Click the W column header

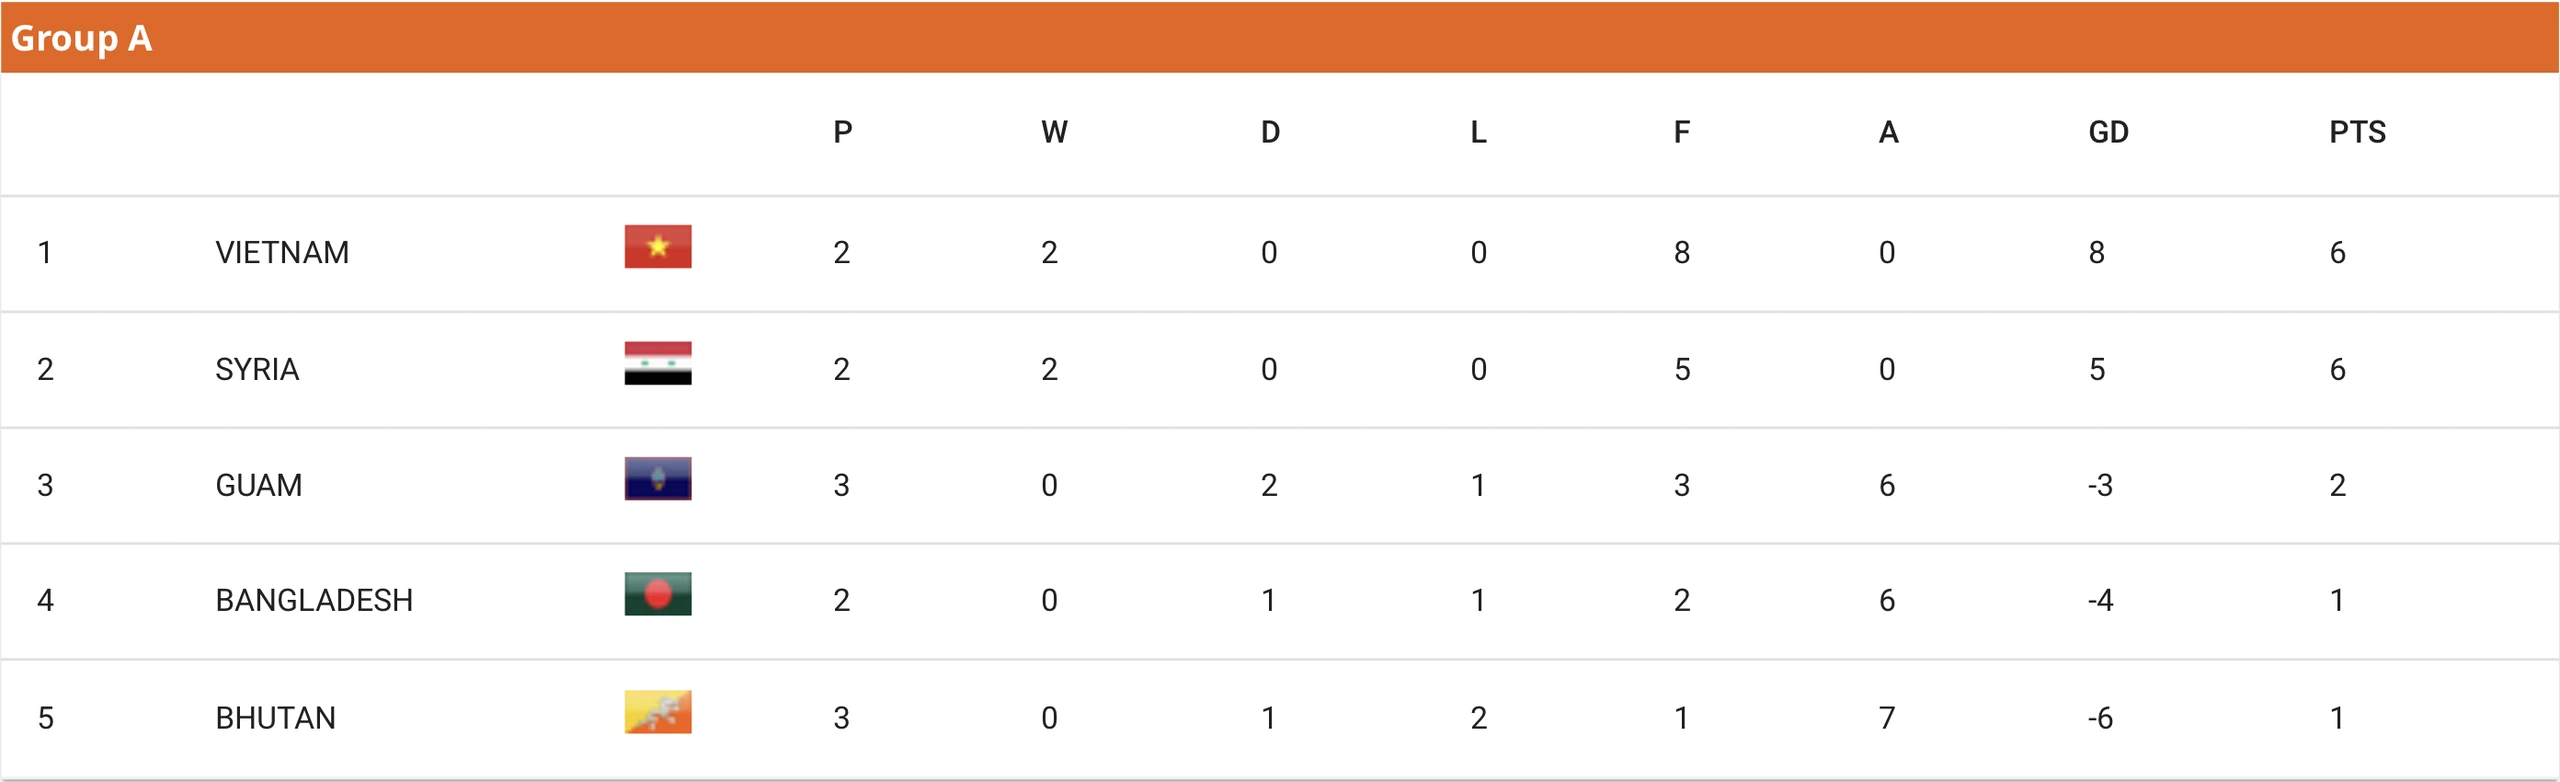pos(1054,132)
